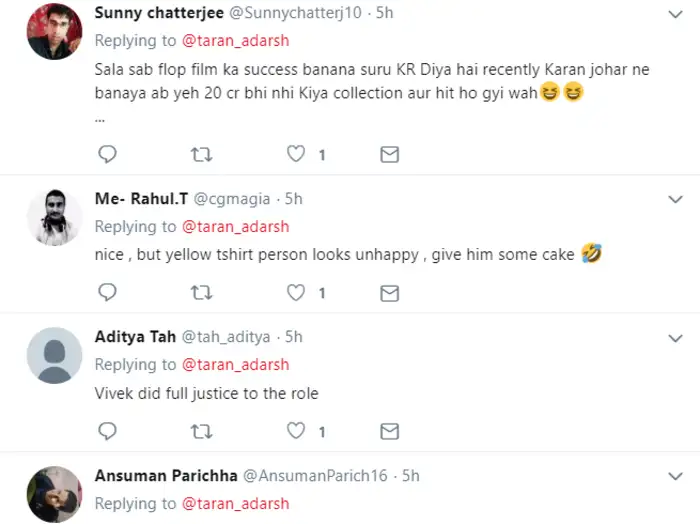Viewport: 700px width, 524px height.
Task: Reply to Aditya Tah's tweet
Action: pos(107,431)
